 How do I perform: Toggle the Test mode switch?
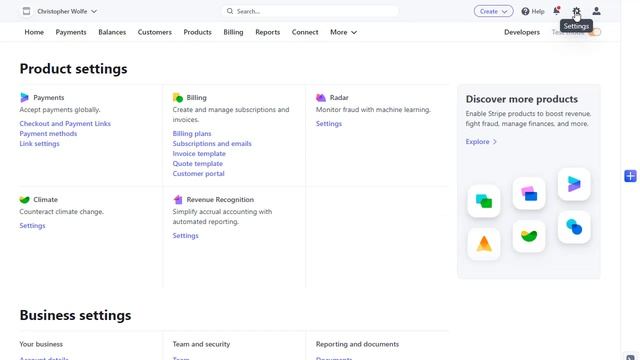[x=595, y=32]
